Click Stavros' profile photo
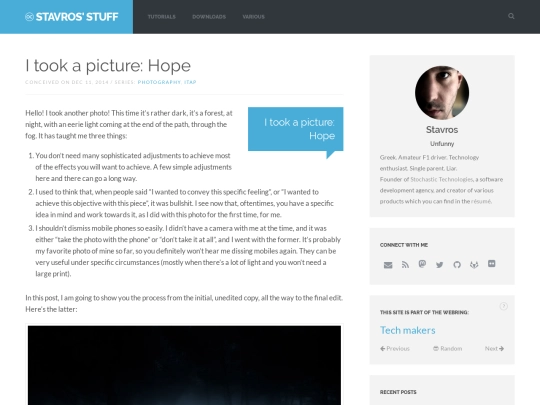Viewport: 540px width, 405px height. click(442, 93)
